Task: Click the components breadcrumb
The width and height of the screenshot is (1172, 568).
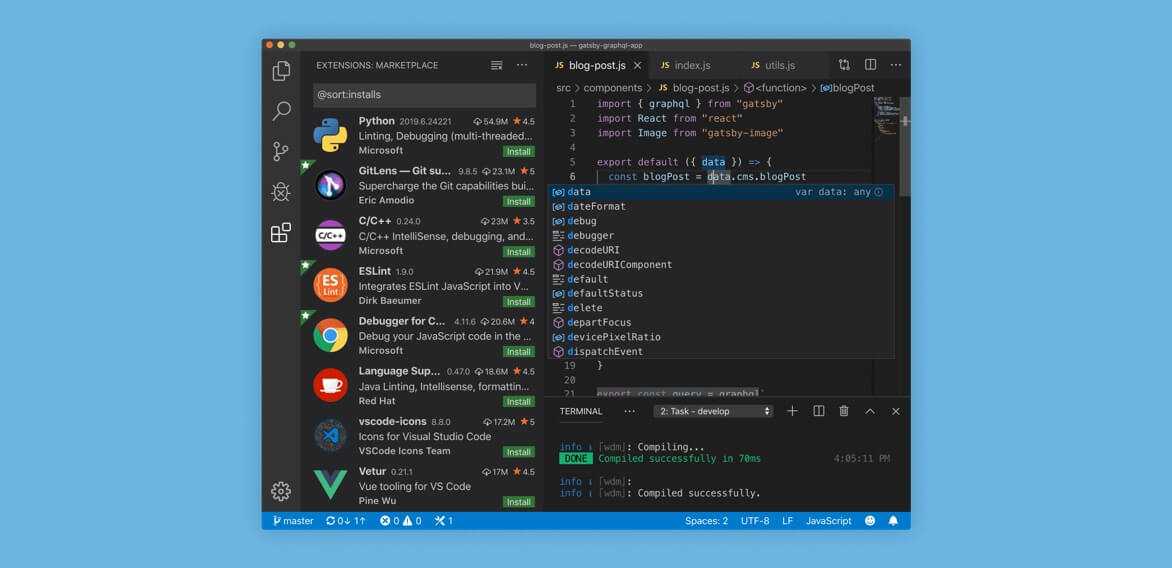Action: (x=613, y=88)
